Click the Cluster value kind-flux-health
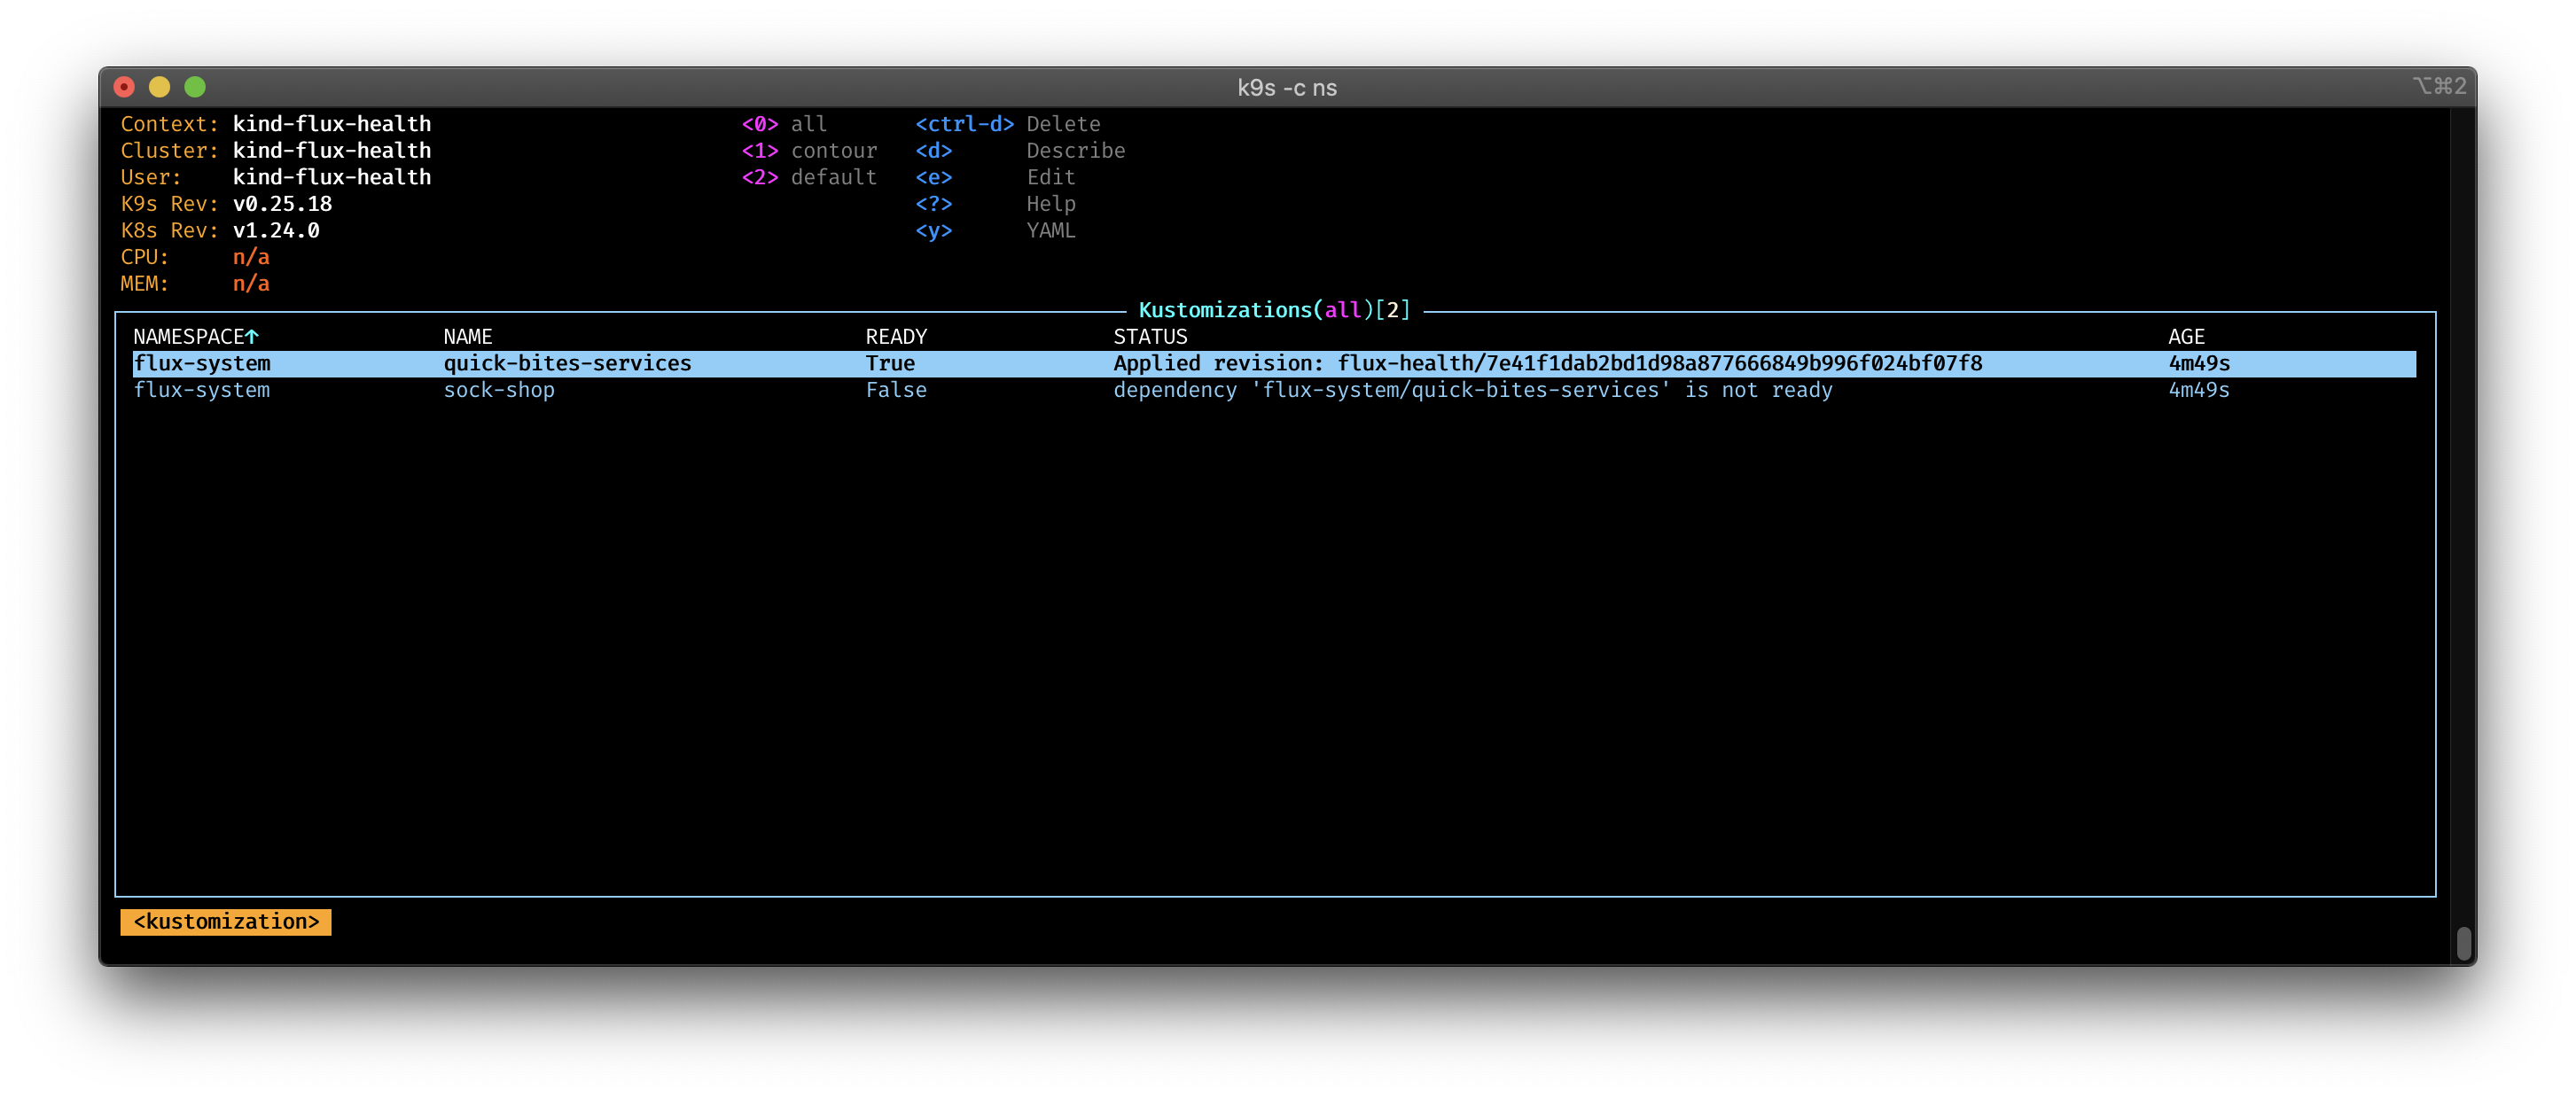Image resolution: width=2576 pixels, height=1097 pixels. coord(332,150)
